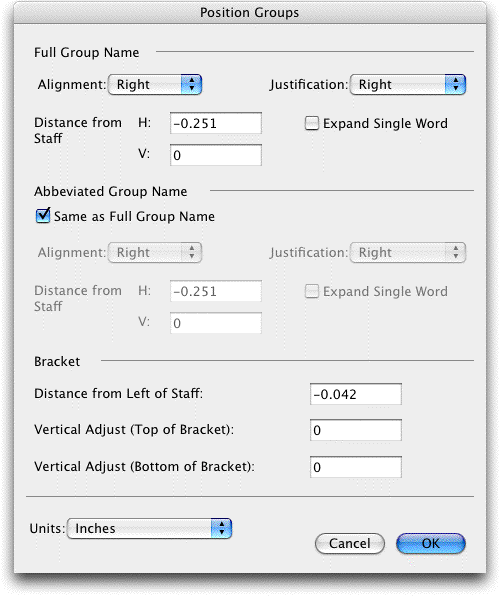The width and height of the screenshot is (500, 596).
Task: Click the blue arrows on Alignment popup
Action: (192, 84)
